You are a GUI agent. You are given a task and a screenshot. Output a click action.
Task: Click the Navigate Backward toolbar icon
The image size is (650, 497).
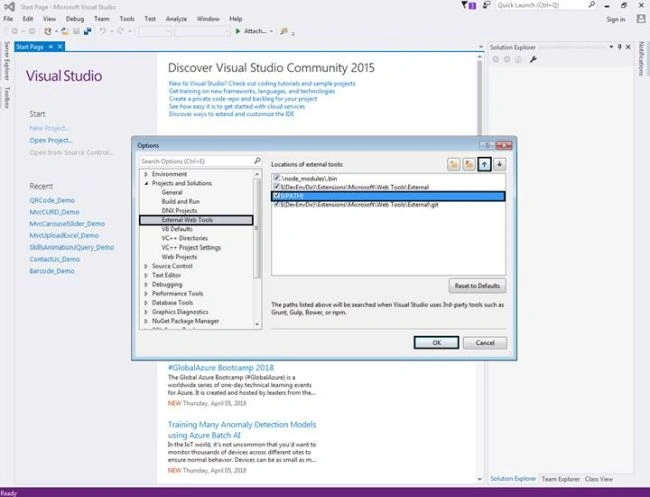15,31
